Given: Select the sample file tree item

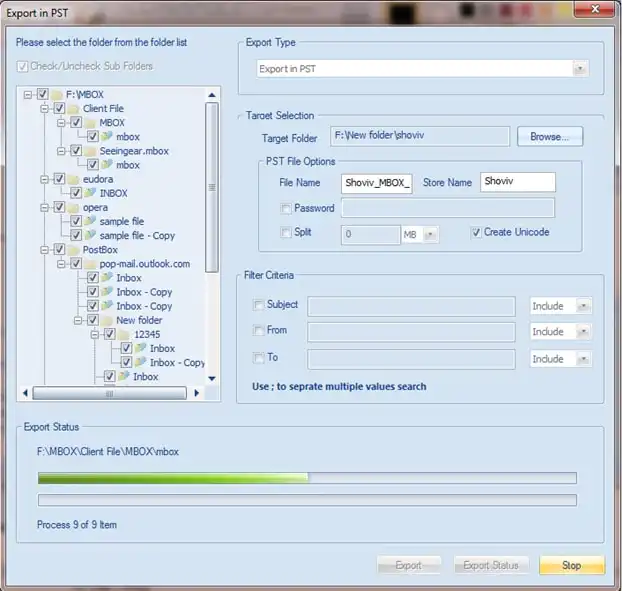Looking at the screenshot, I should coord(122,221).
